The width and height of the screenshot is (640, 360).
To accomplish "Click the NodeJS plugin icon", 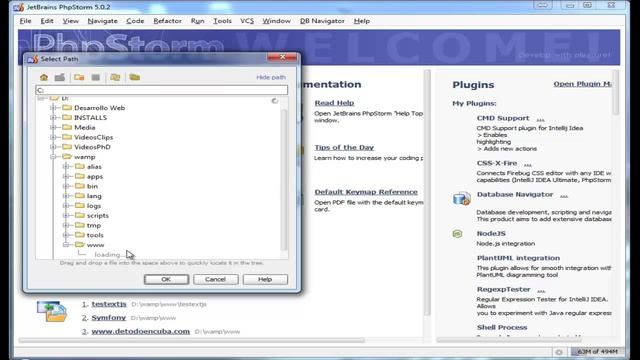I will pyautogui.click(x=458, y=233).
